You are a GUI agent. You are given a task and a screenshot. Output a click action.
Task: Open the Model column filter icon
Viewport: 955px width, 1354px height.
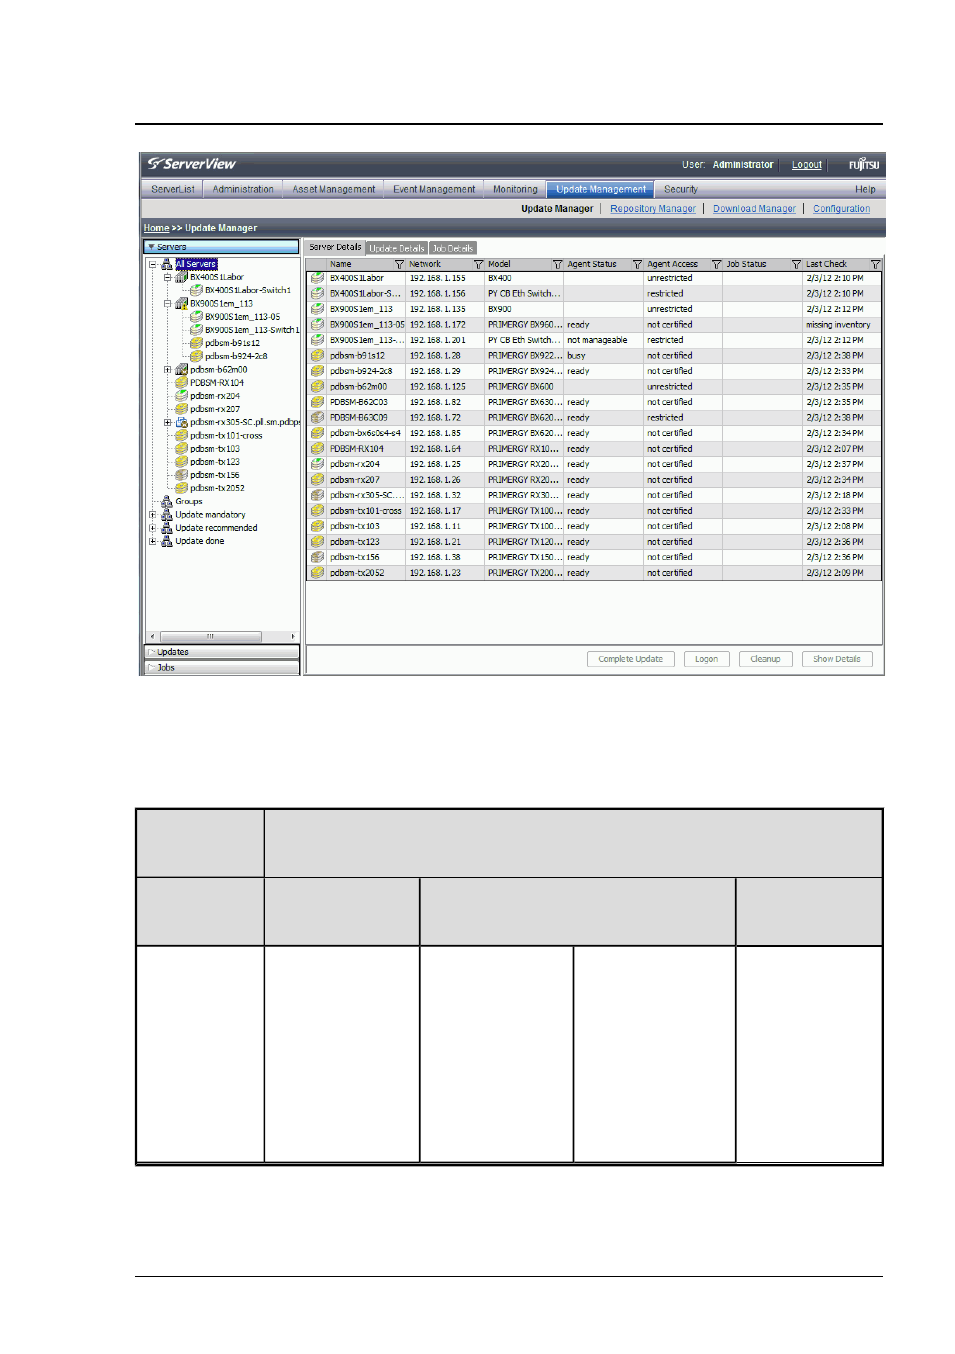pos(557,264)
